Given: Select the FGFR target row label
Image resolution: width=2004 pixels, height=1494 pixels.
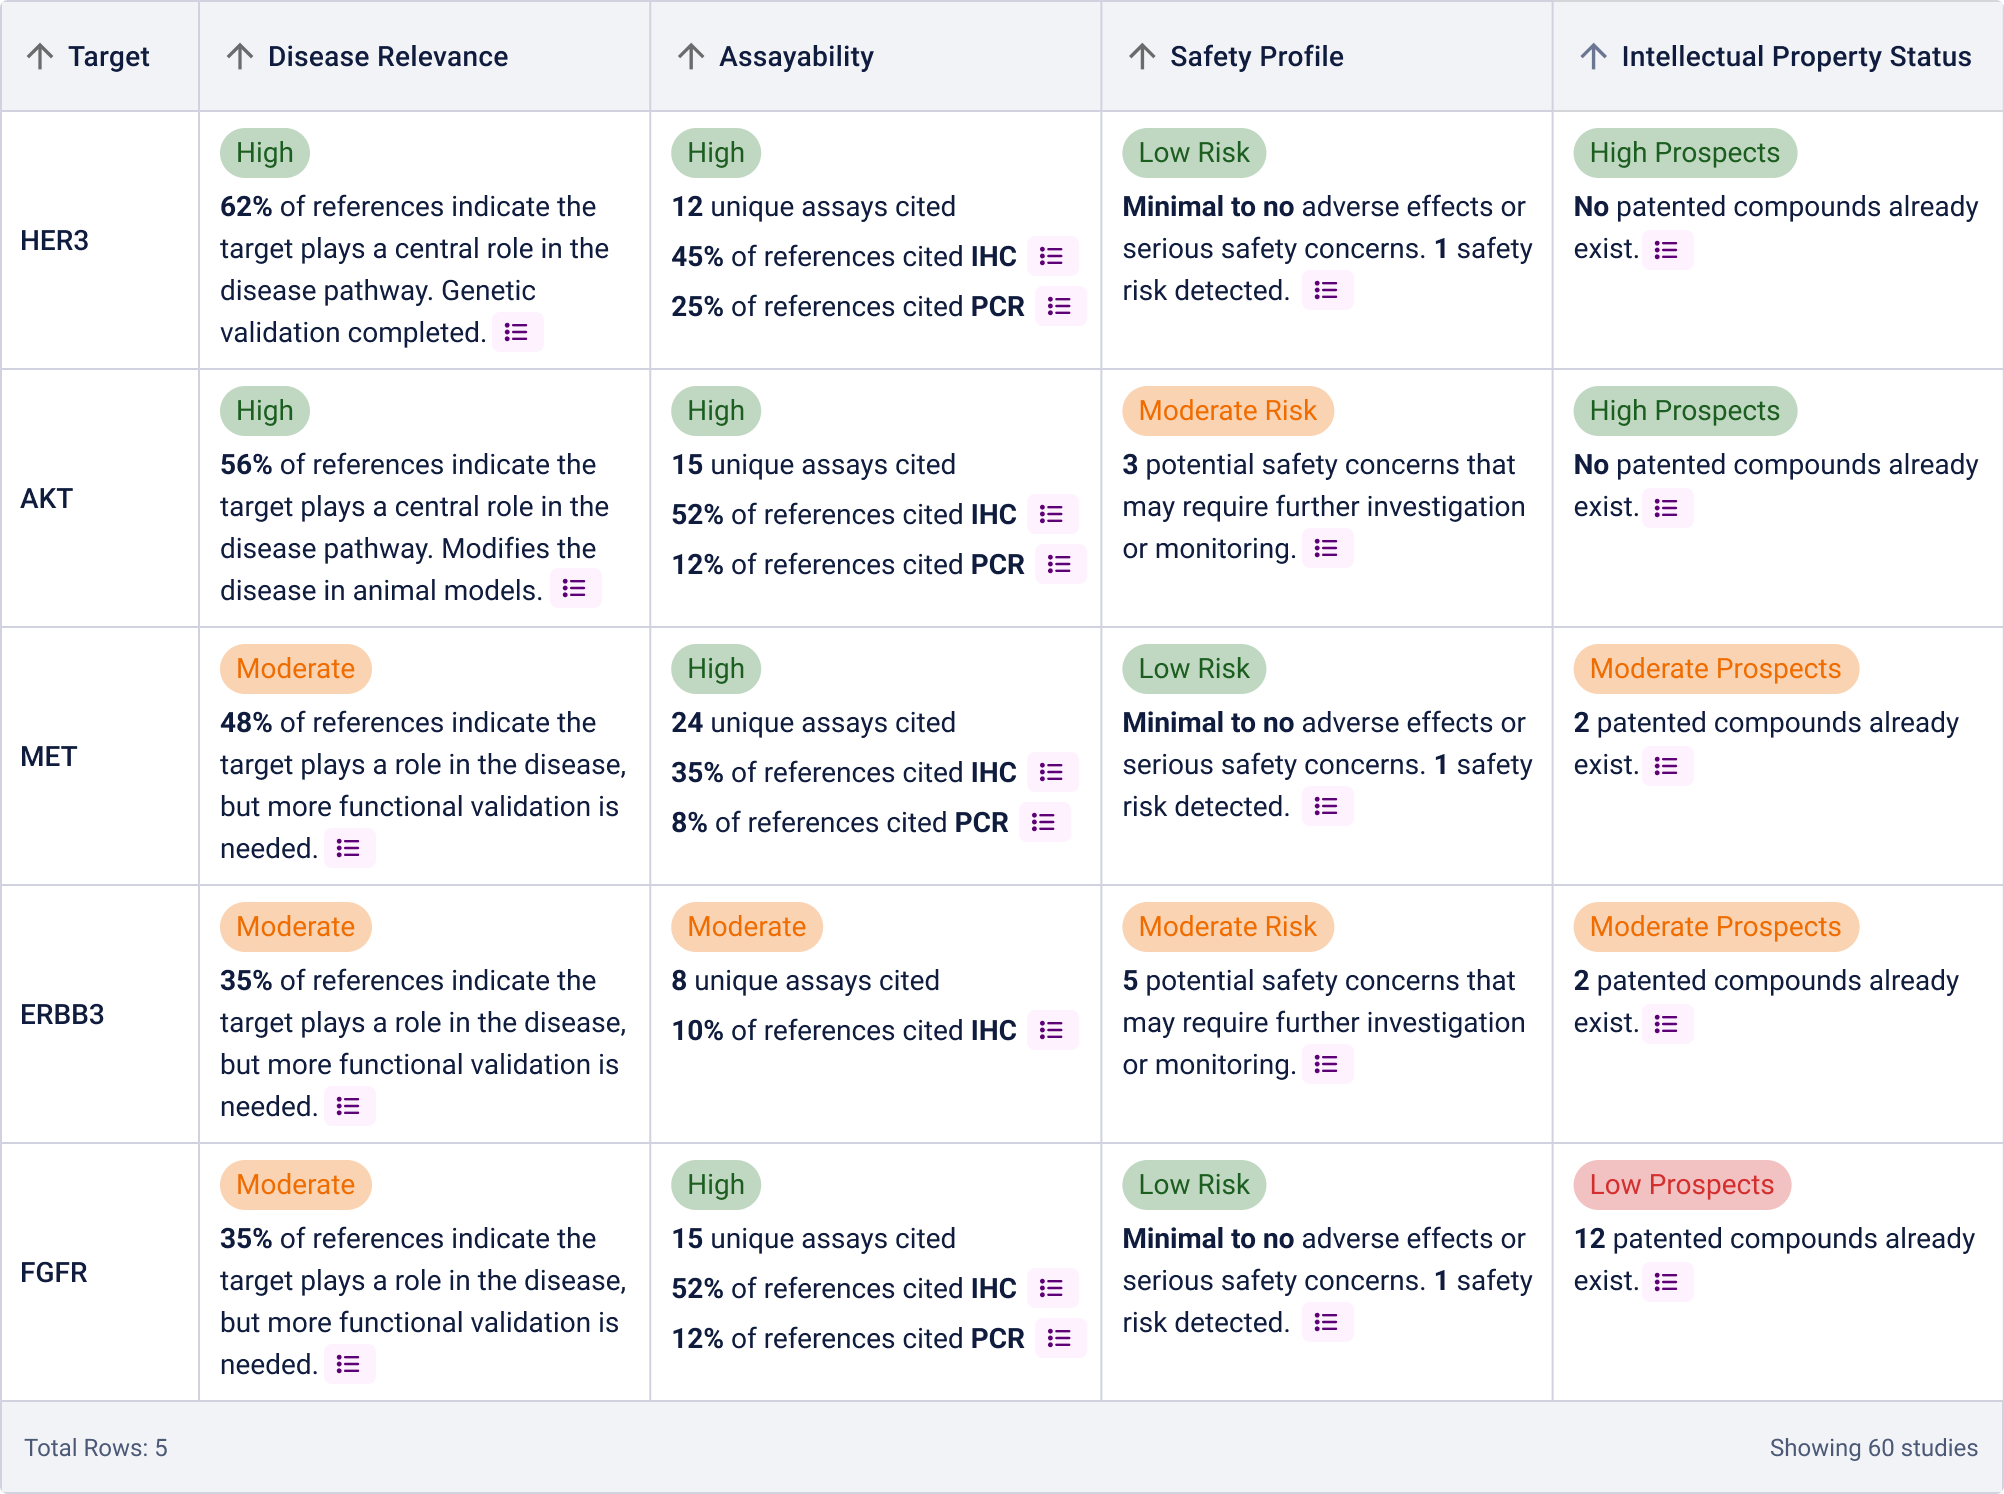Looking at the screenshot, I should pos(54,1272).
